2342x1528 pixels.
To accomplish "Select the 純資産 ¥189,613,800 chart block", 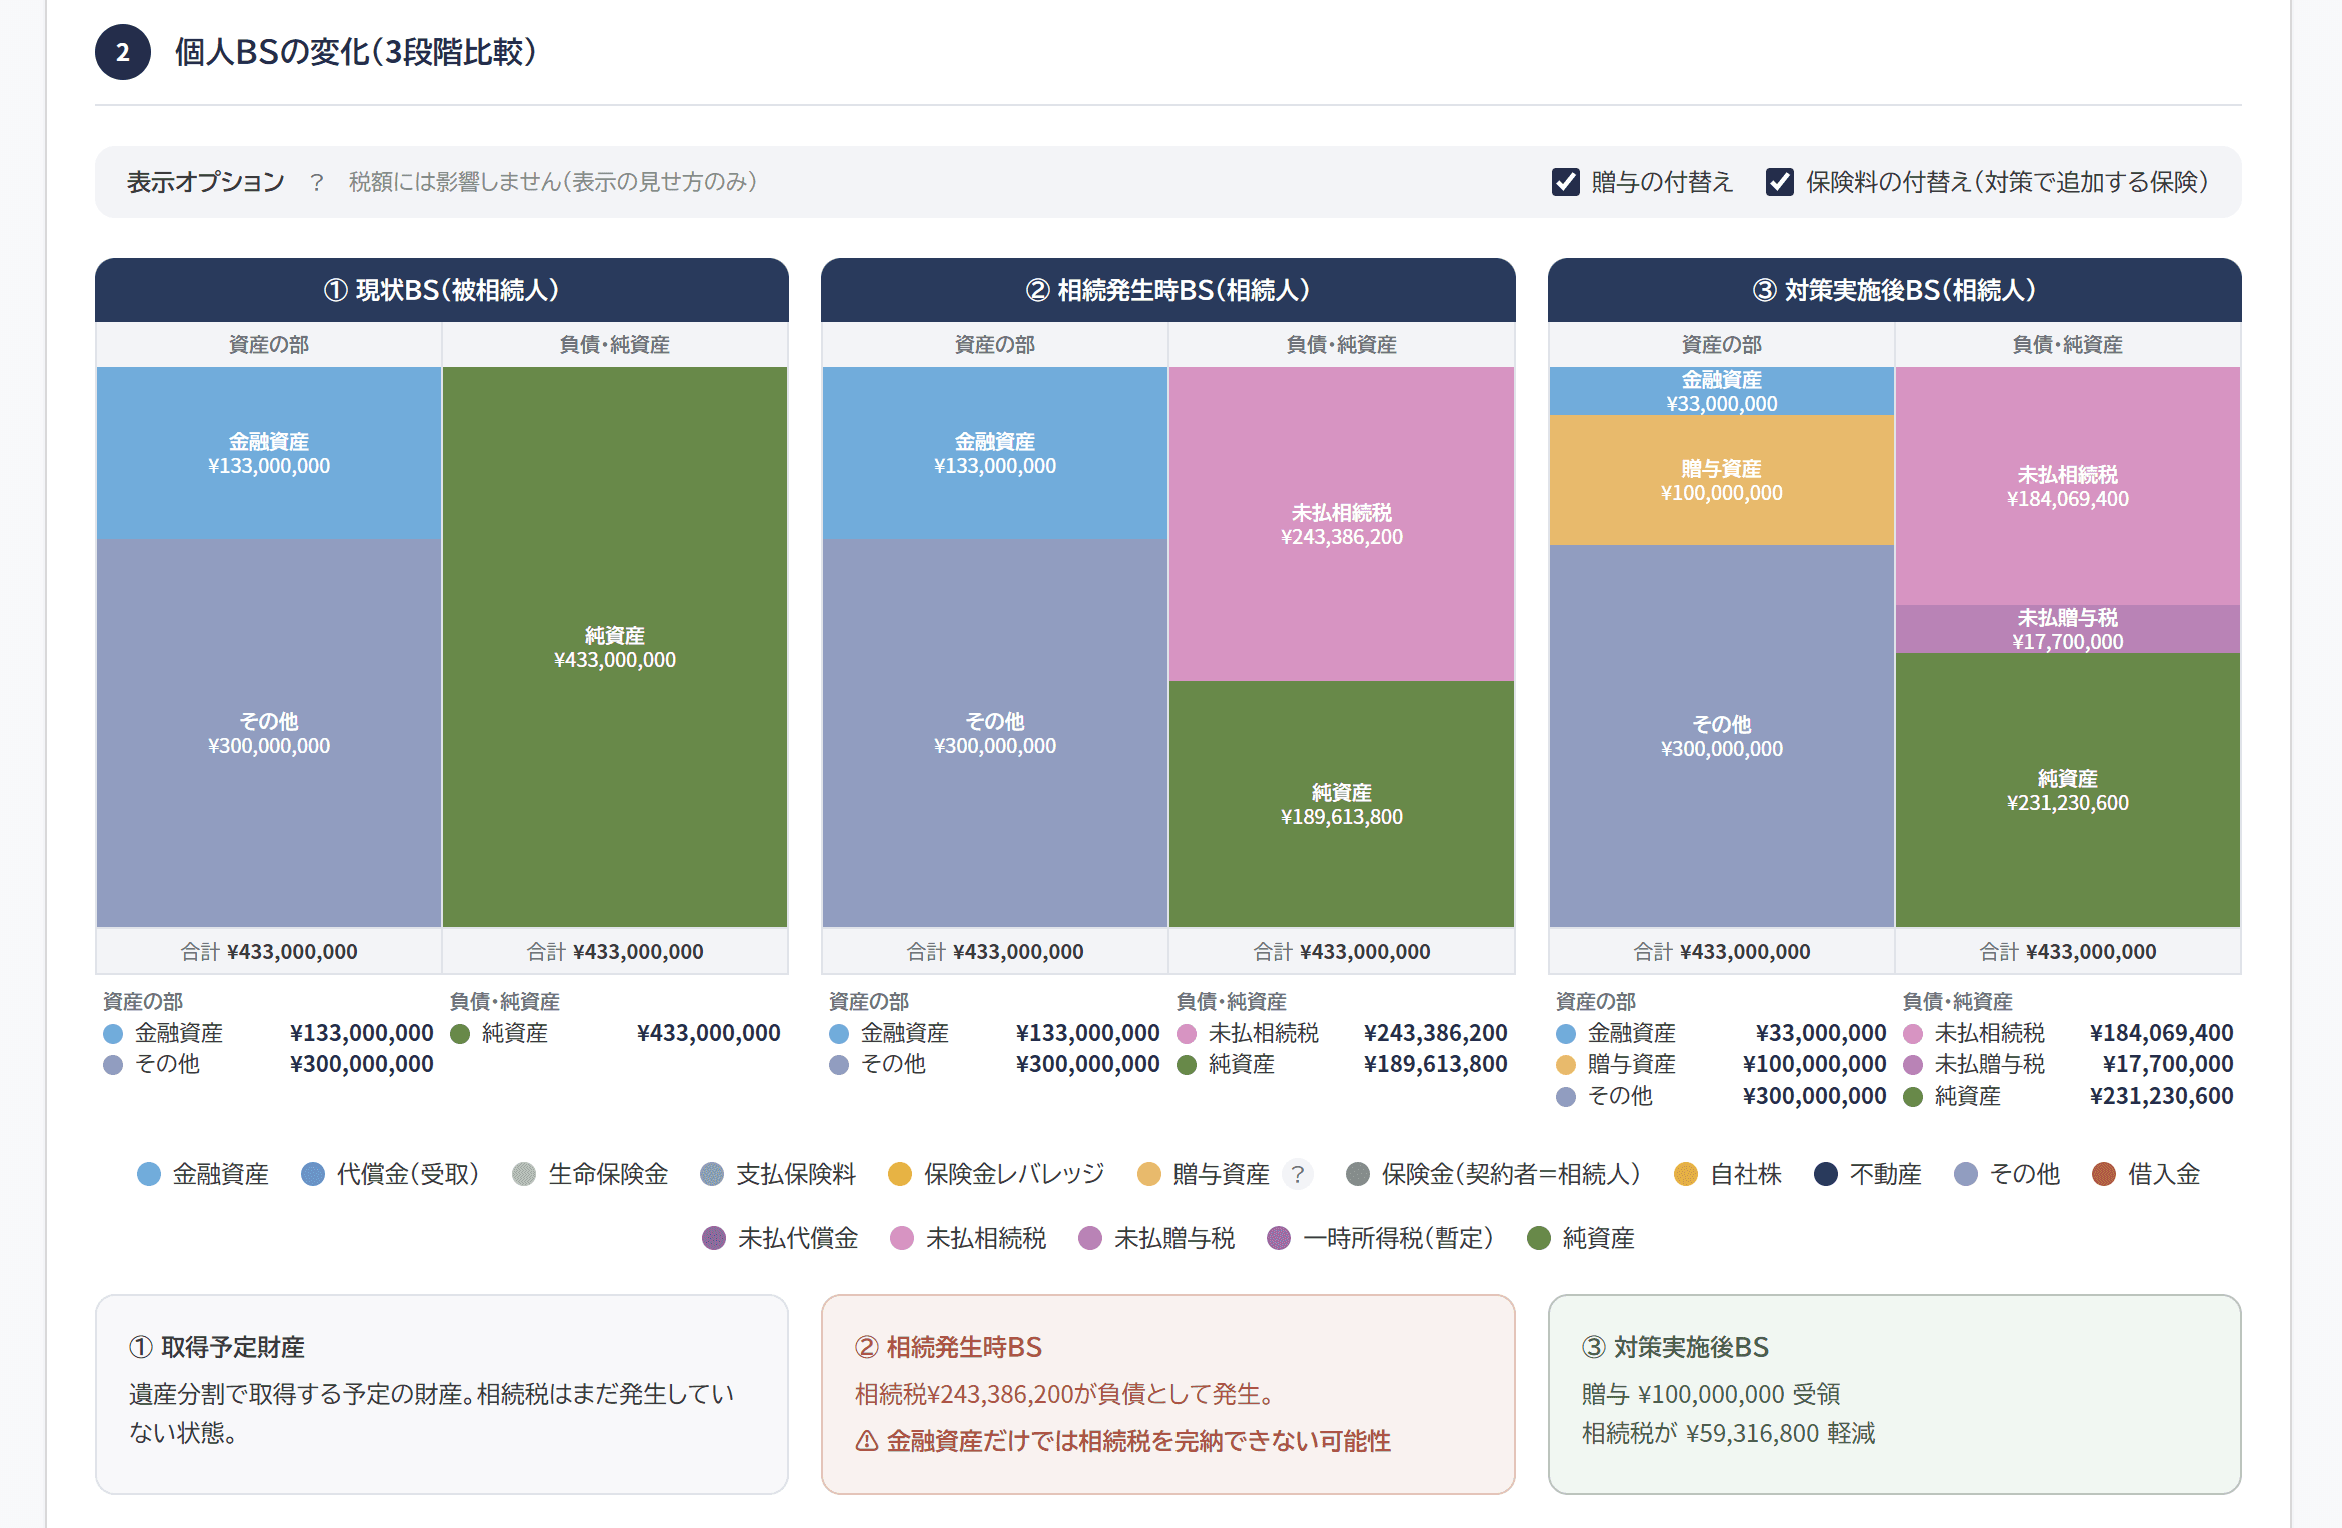I will pos(1341,804).
